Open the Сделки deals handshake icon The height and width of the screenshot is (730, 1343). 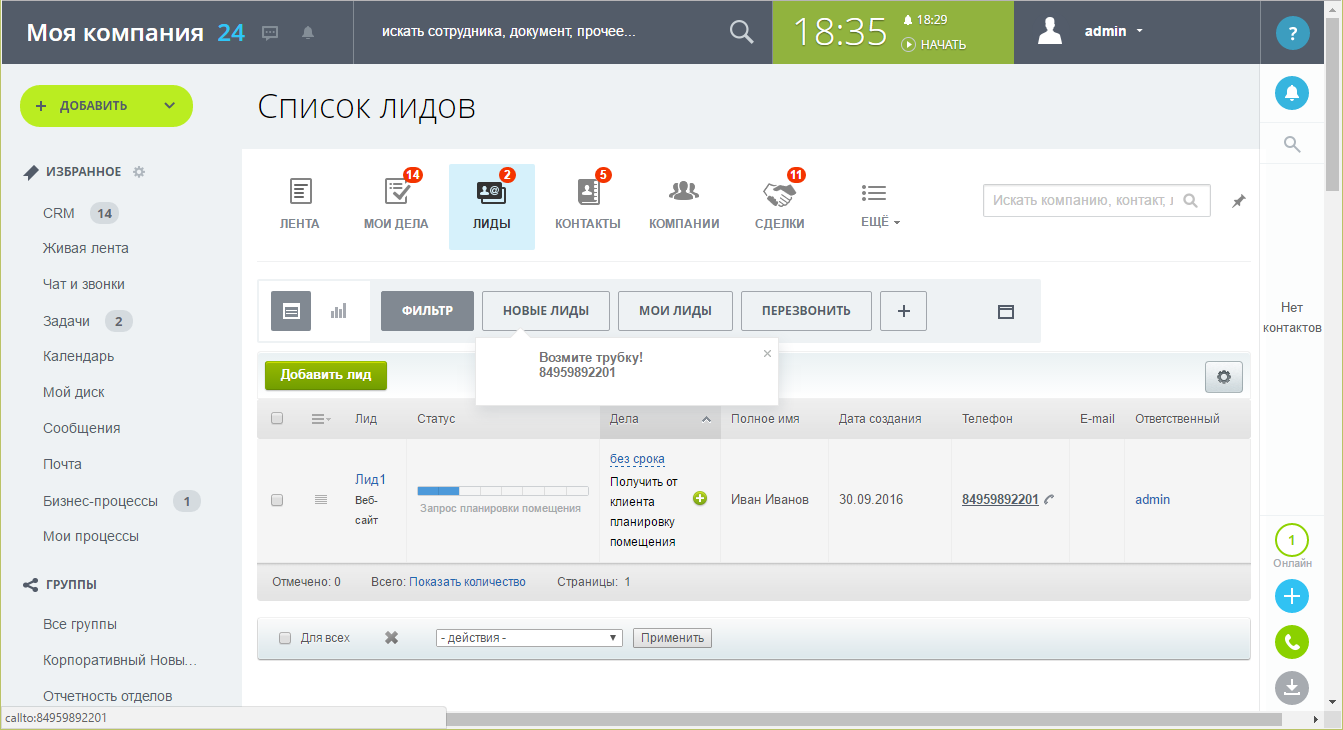[779, 194]
